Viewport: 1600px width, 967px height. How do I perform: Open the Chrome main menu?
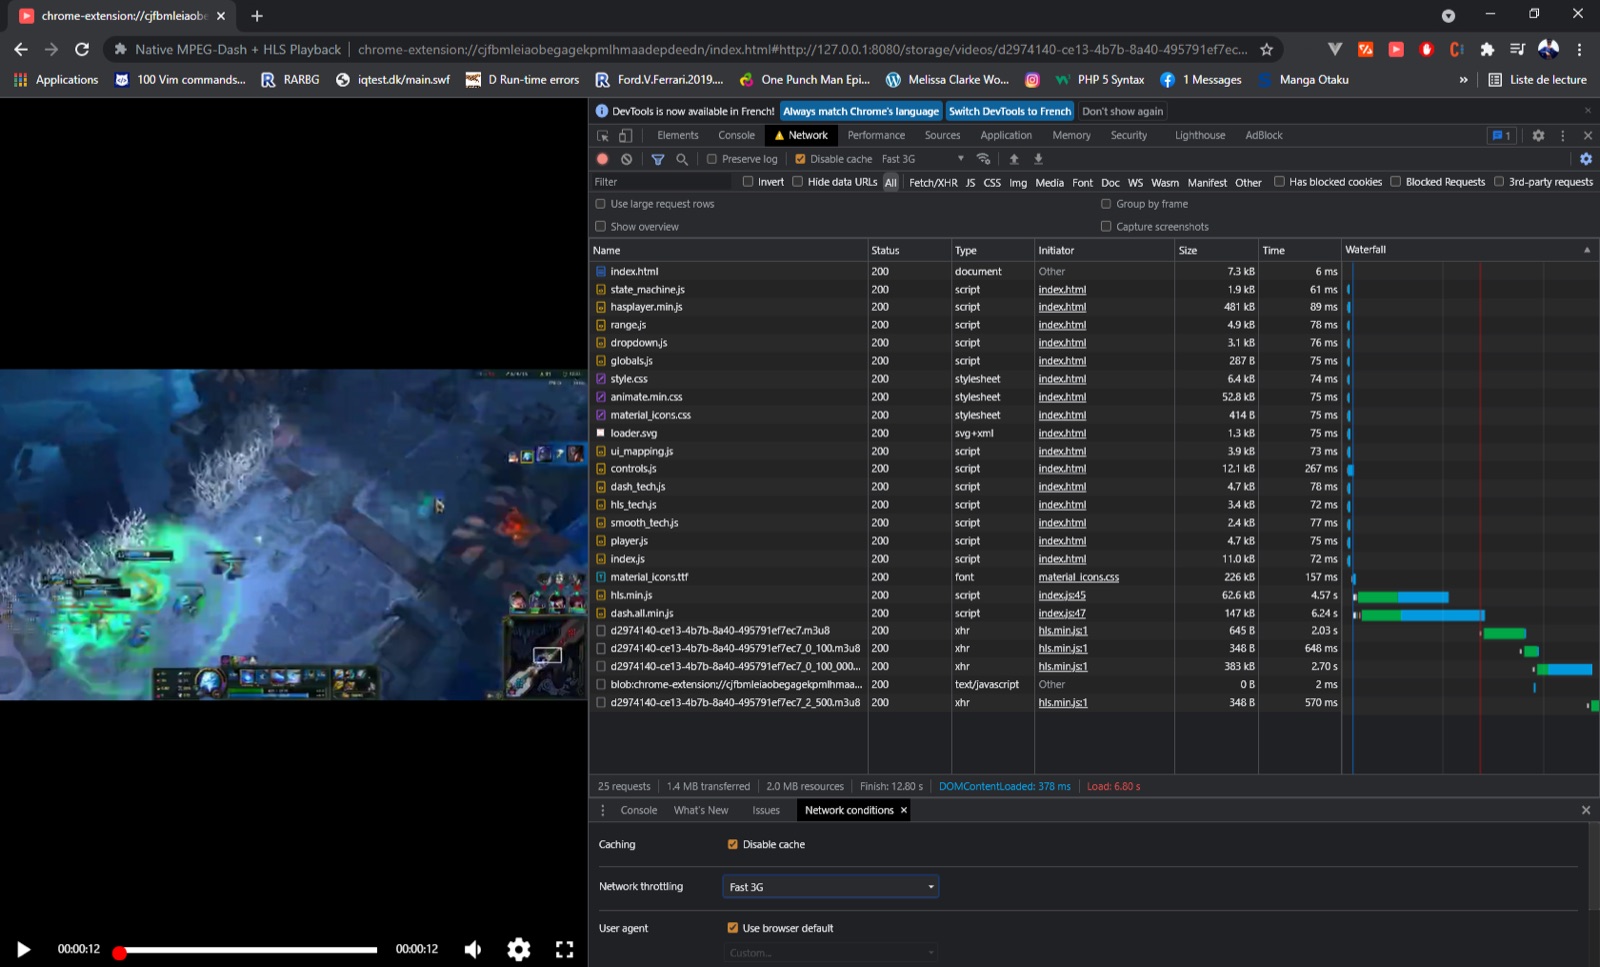coord(1580,49)
